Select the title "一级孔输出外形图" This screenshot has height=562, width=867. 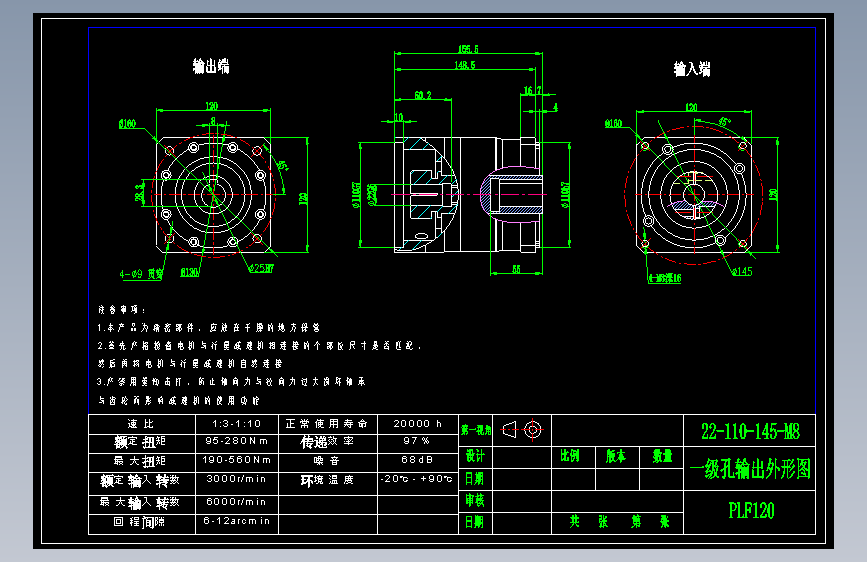[x=750, y=469]
